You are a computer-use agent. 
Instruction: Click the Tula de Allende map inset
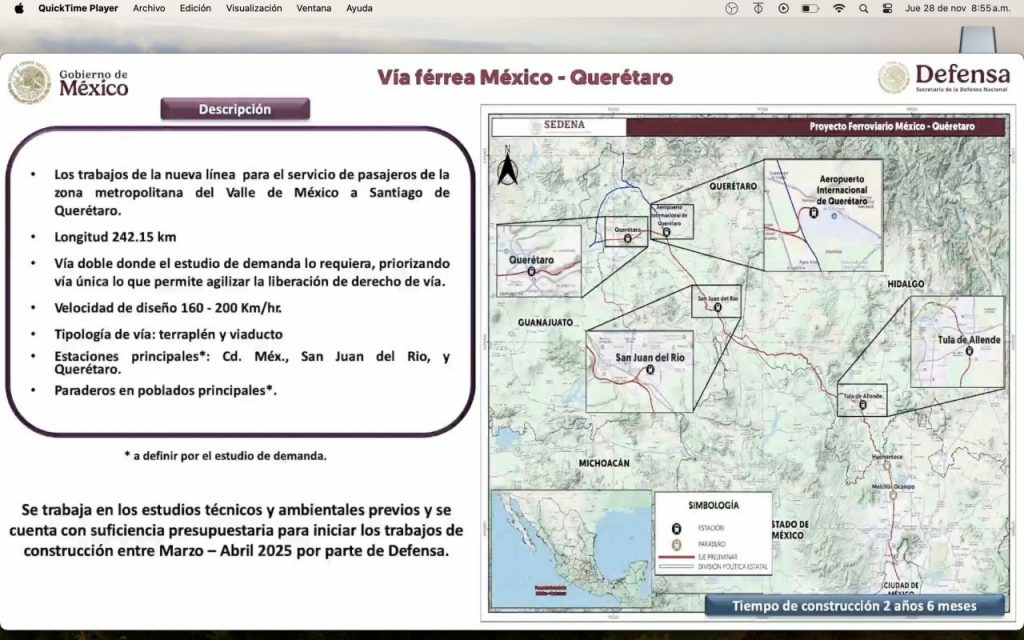click(x=957, y=342)
